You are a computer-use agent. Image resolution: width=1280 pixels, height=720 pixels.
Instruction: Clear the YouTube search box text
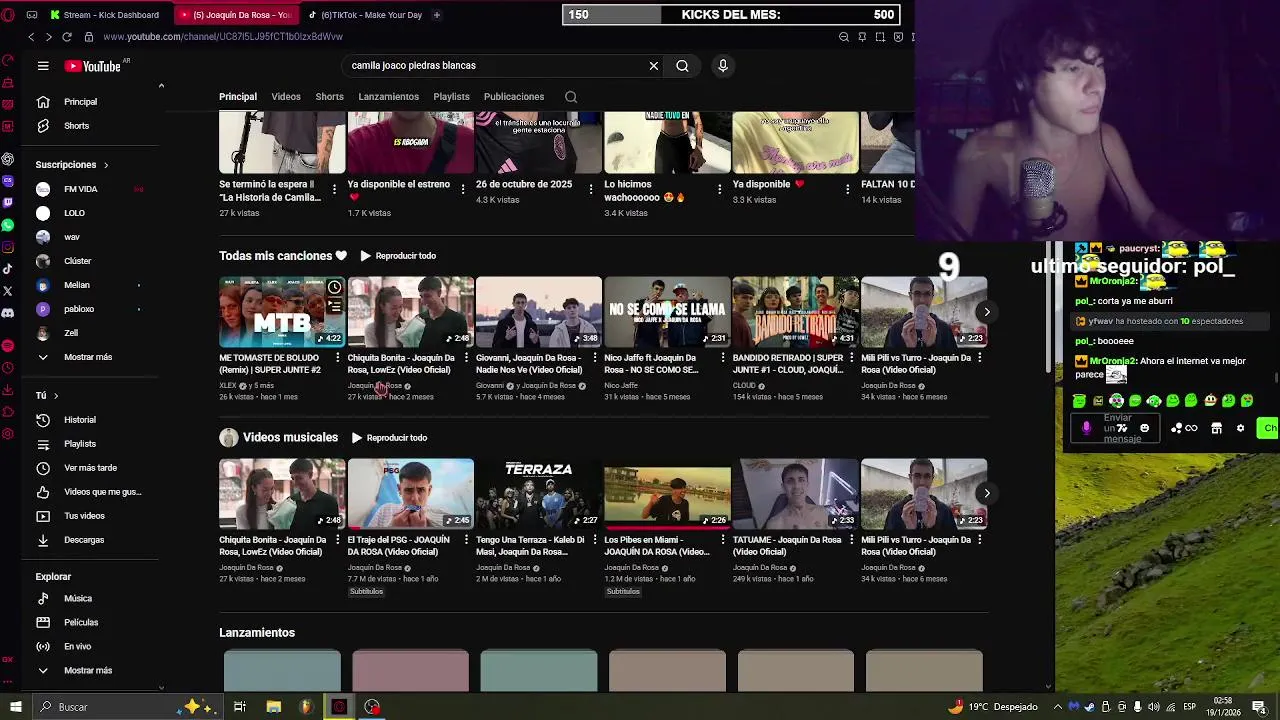click(654, 66)
